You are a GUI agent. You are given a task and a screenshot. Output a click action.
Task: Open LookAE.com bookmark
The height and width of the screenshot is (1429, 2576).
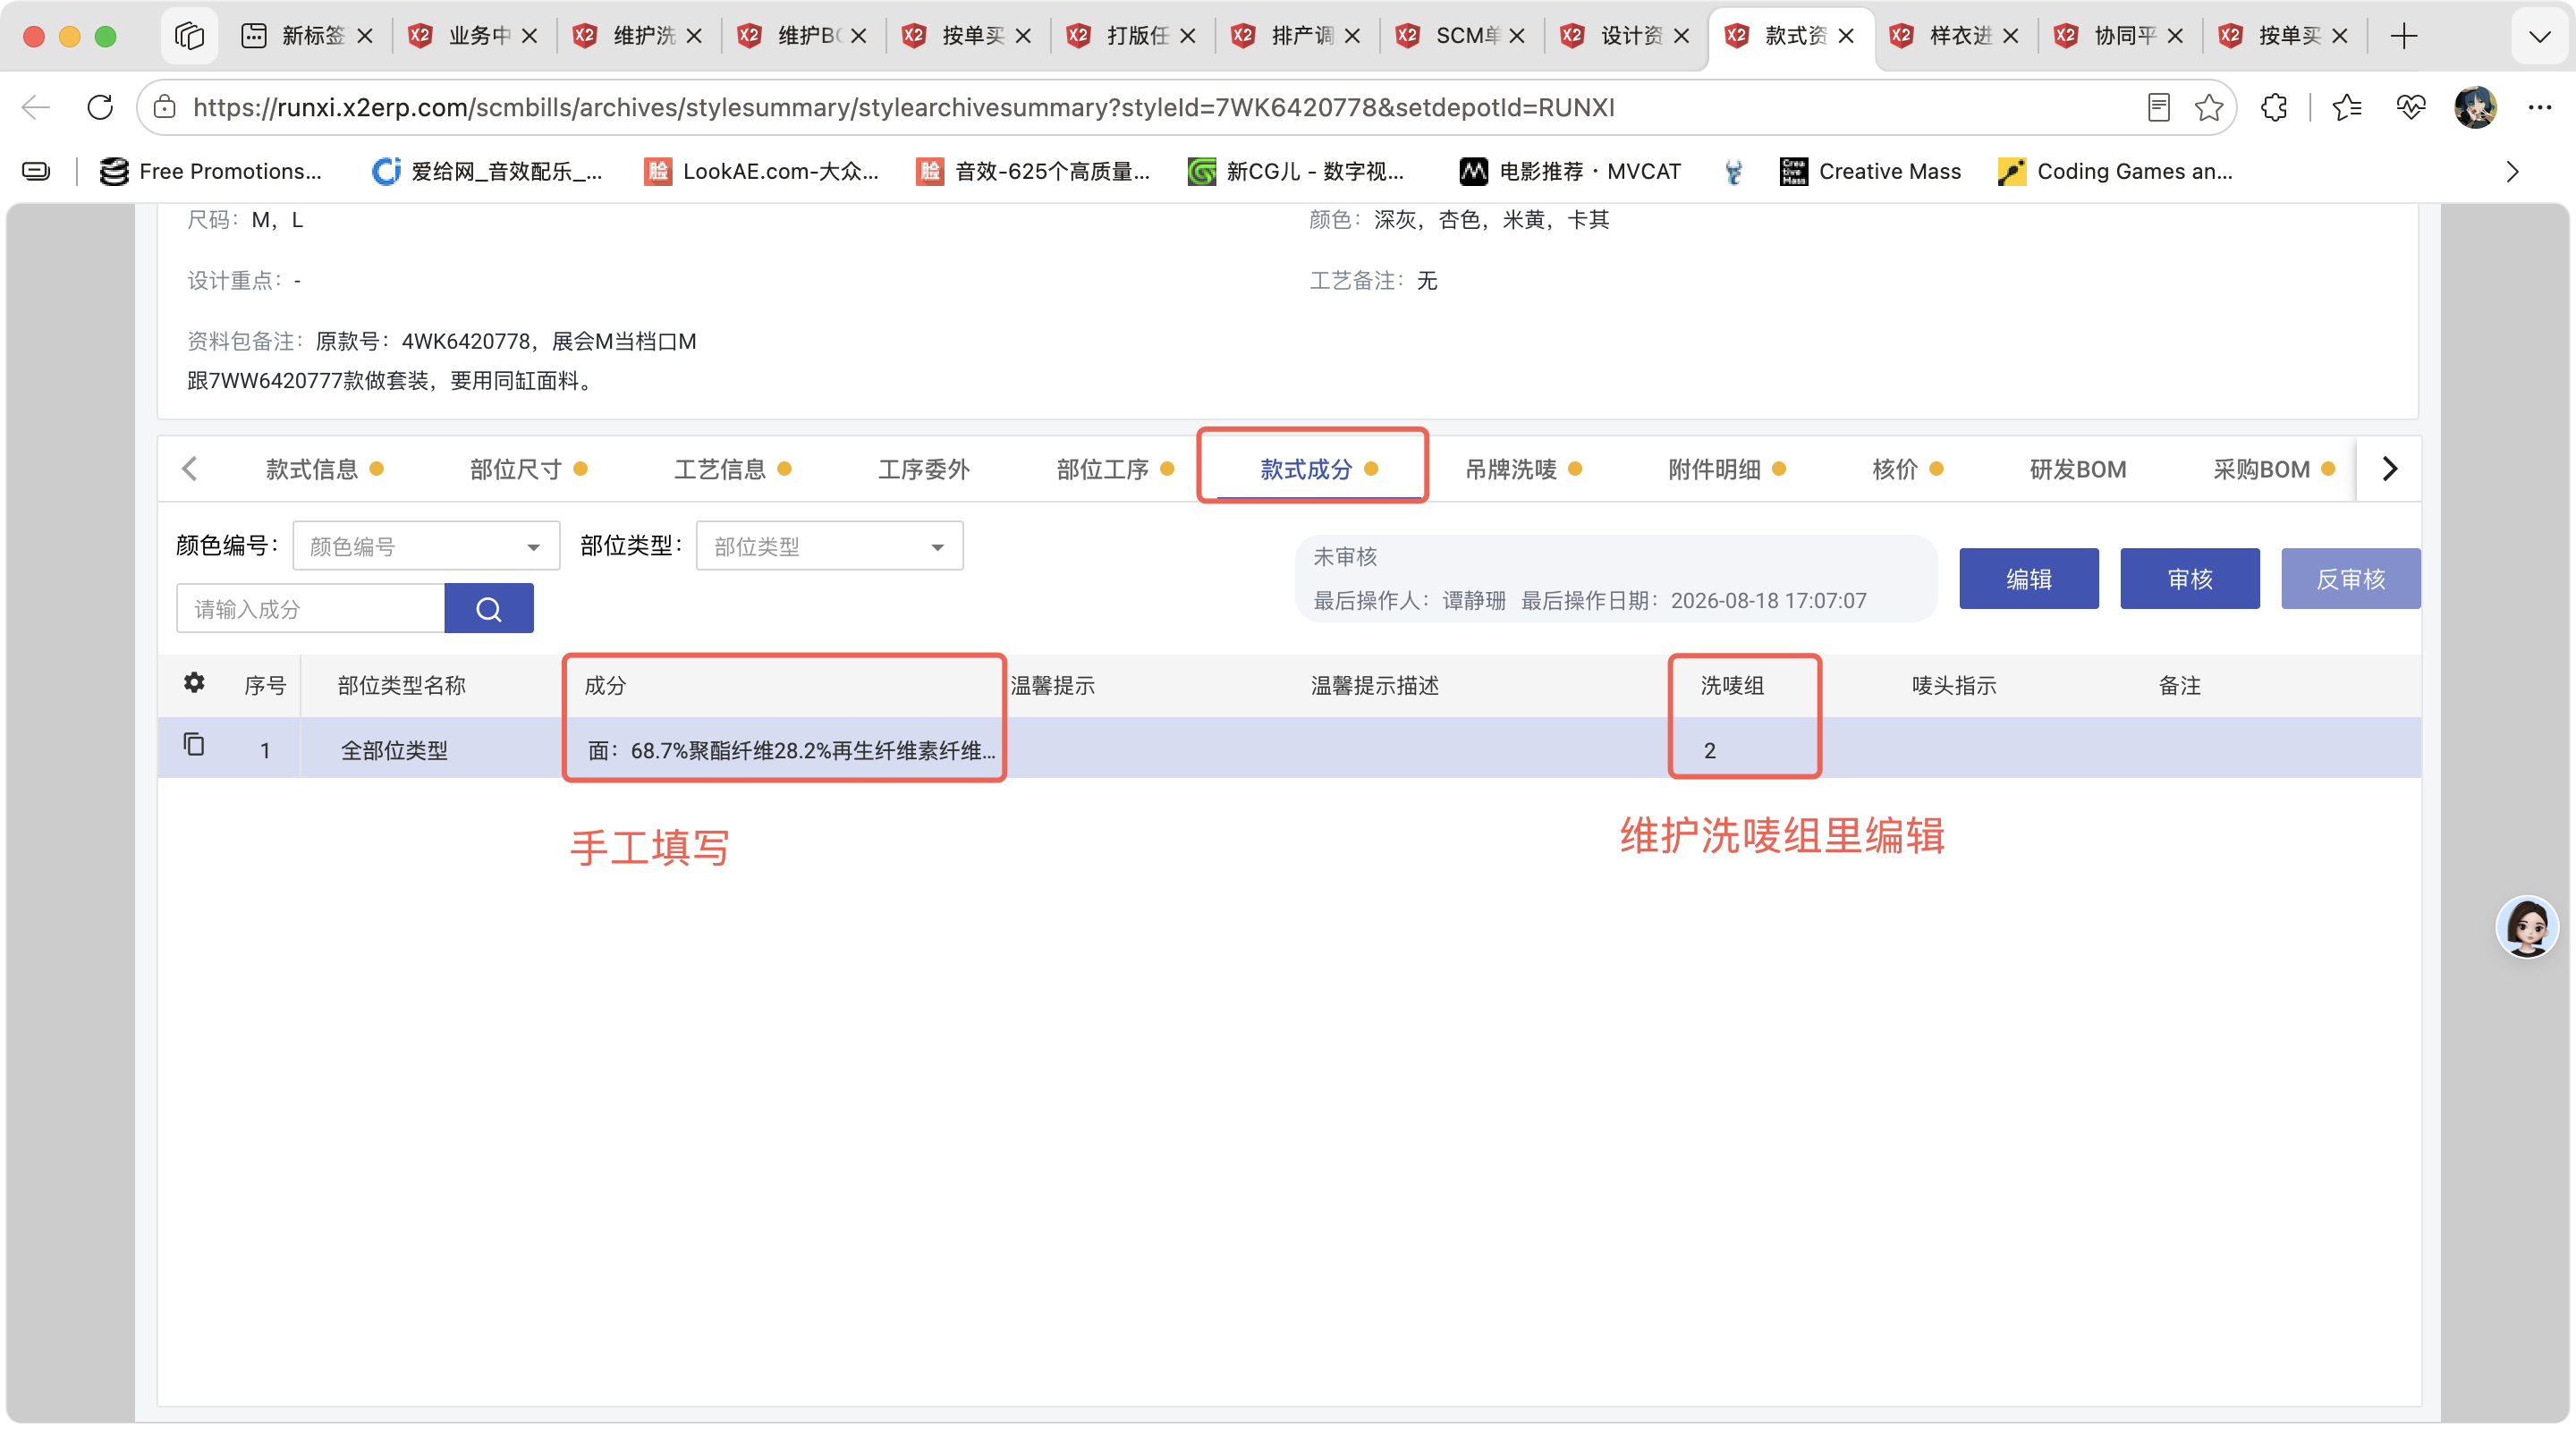tap(761, 172)
